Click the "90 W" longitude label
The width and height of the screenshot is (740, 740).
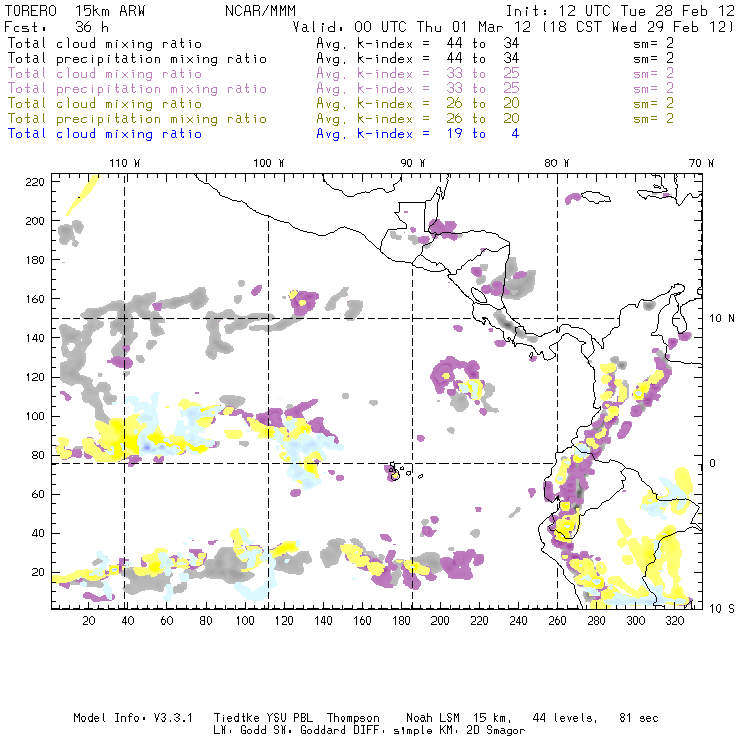click(x=413, y=163)
